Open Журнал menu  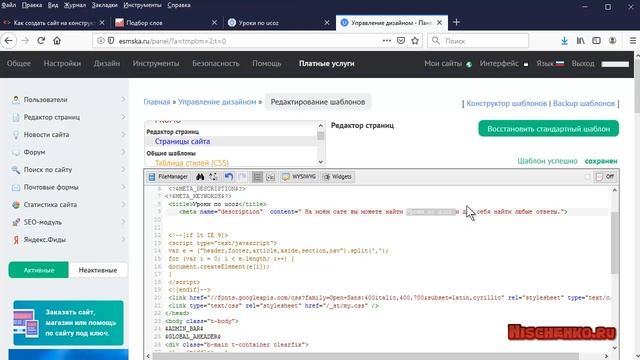75,5
